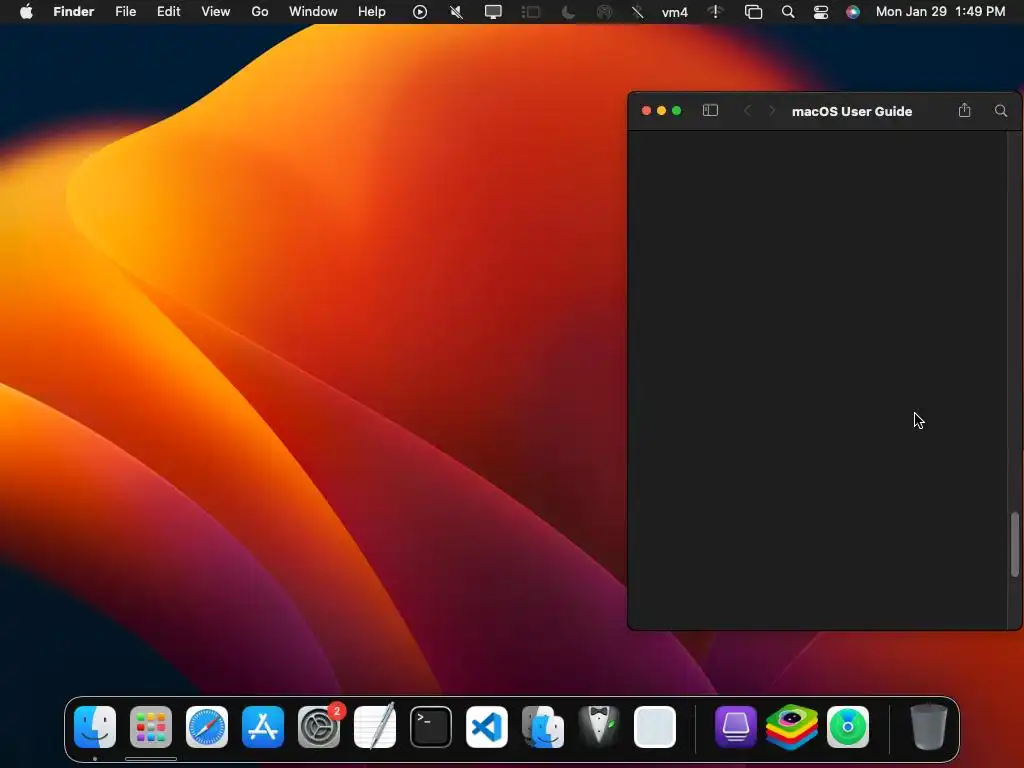This screenshot has height=768, width=1024.
Task: Open Spotlight search in menu bar
Action: (x=788, y=12)
